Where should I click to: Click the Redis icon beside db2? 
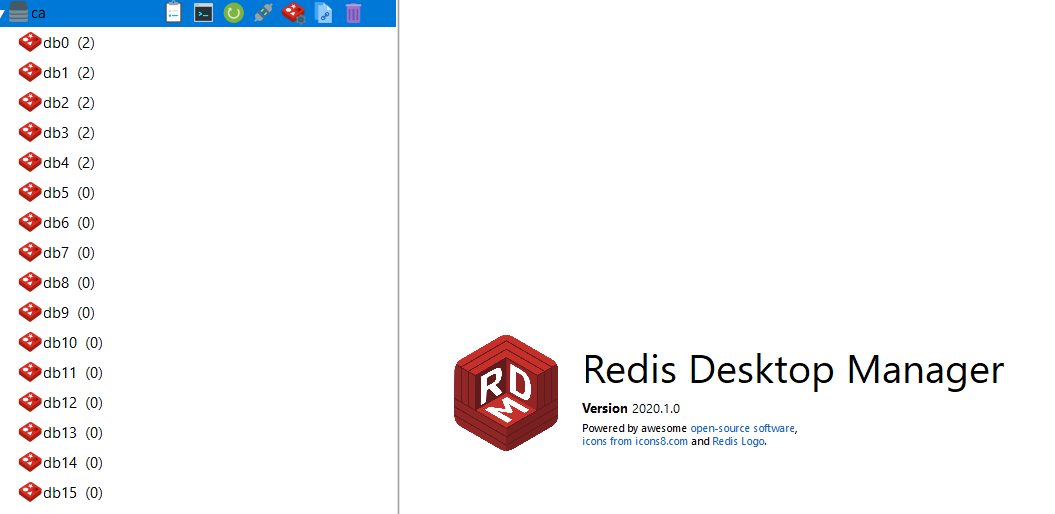30,102
